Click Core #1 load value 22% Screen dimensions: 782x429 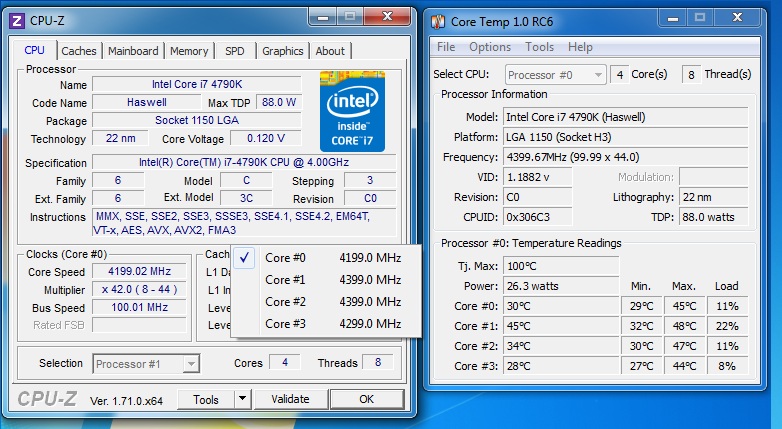[x=728, y=326]
